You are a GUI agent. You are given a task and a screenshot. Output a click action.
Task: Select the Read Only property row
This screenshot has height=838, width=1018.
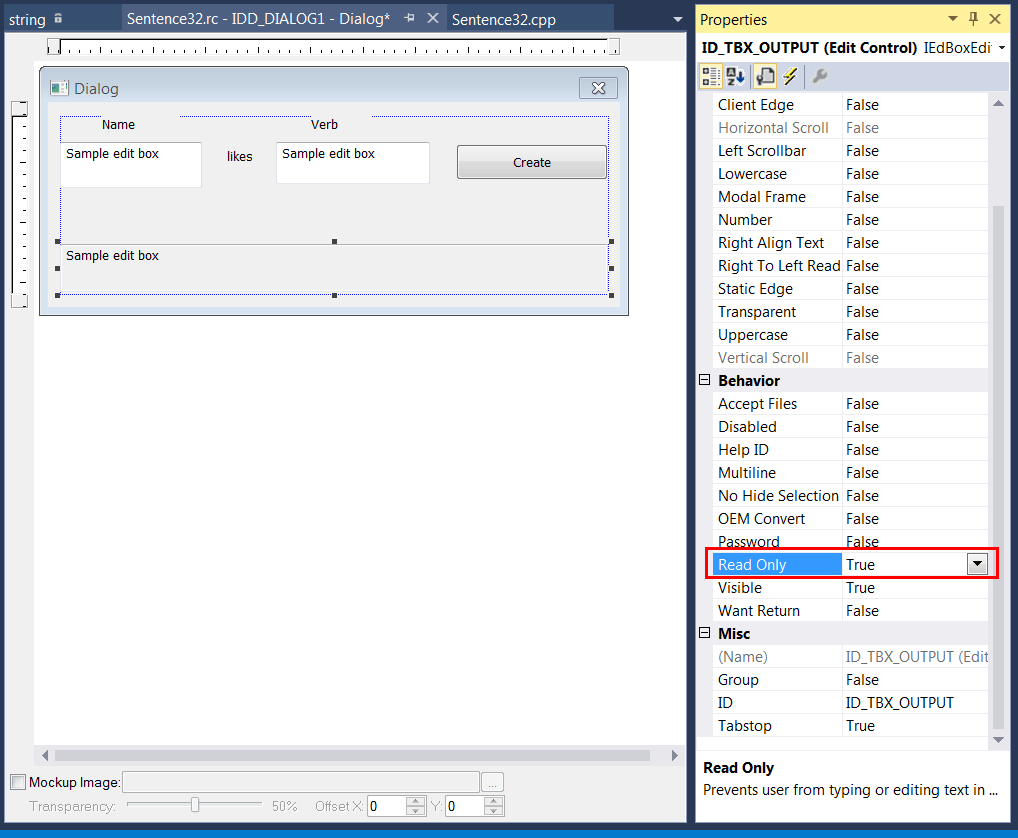point(850,564)
